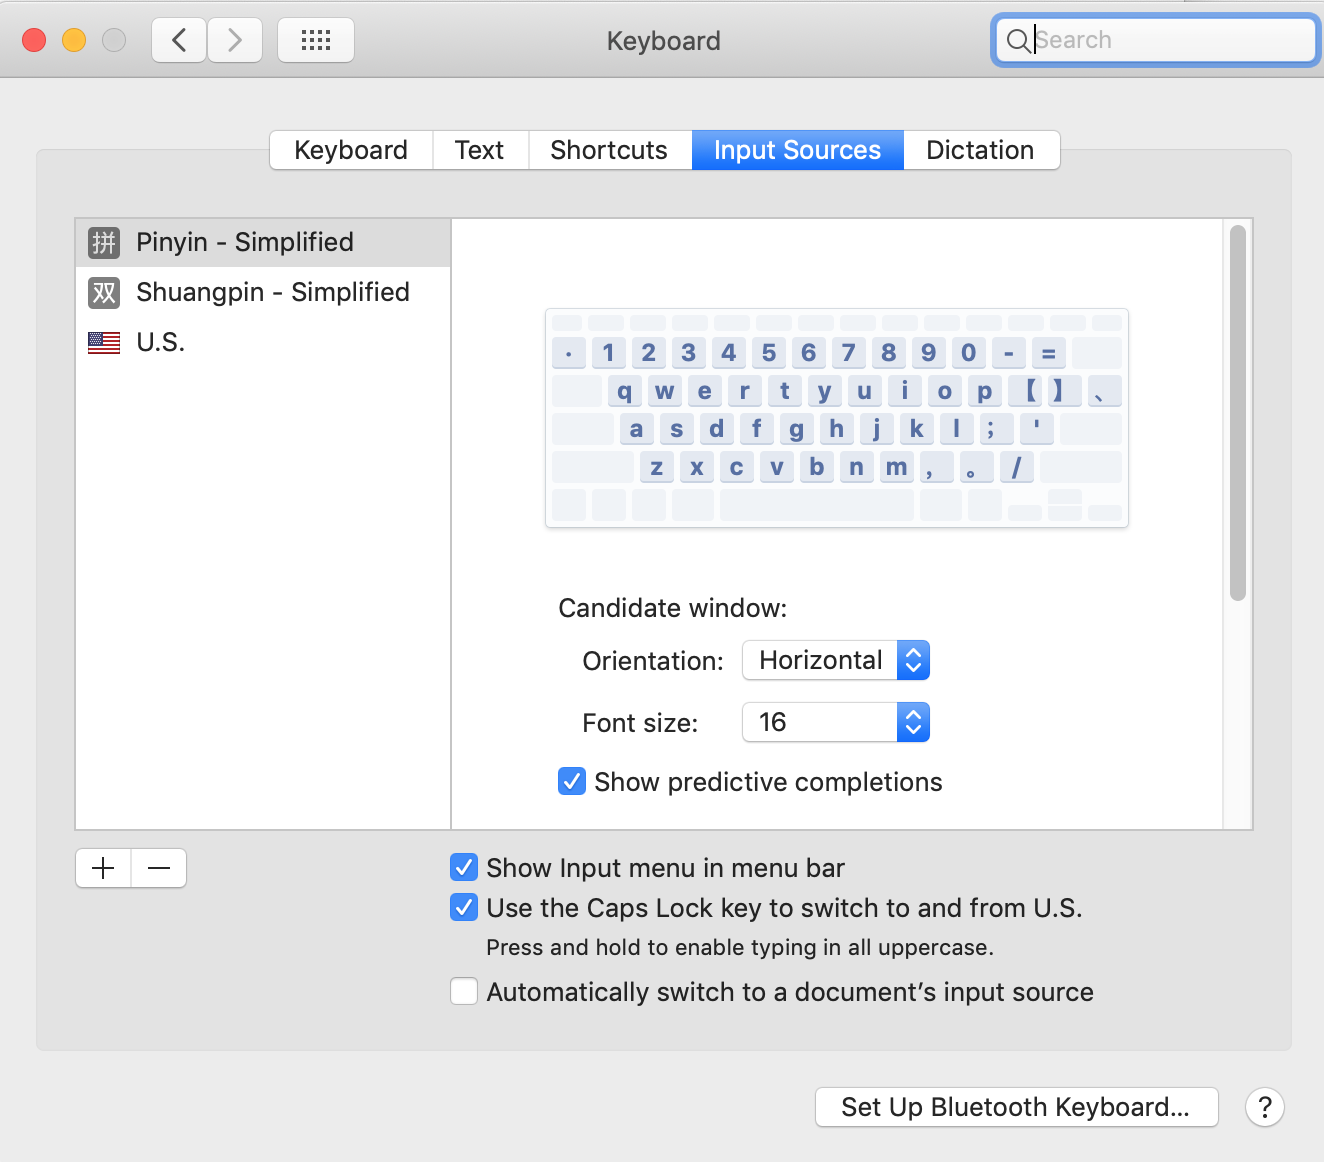This screenshot has width=1324, height=1162.
Task: Click the forward navigation arrow
Action: [235, 40]
